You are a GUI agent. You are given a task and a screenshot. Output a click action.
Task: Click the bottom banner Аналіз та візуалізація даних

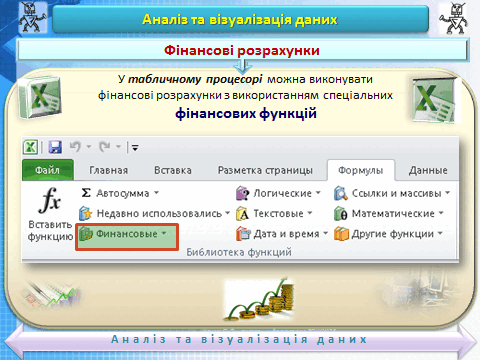(x=239, y=339)
